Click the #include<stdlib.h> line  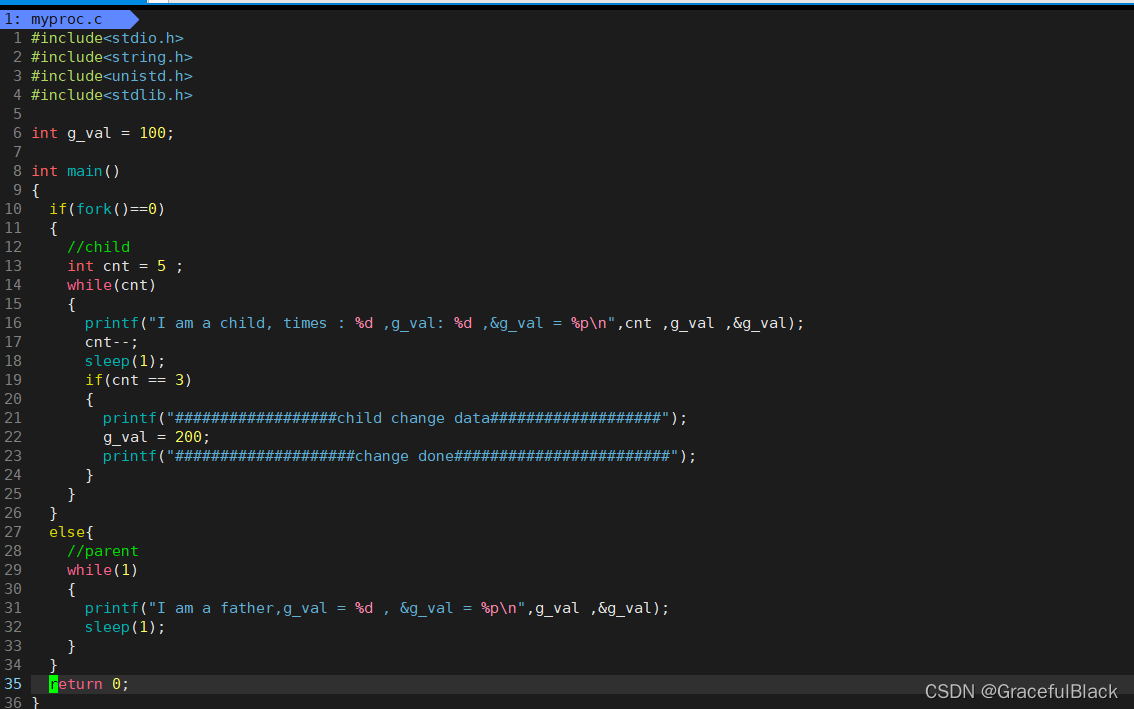pos(111,95)
